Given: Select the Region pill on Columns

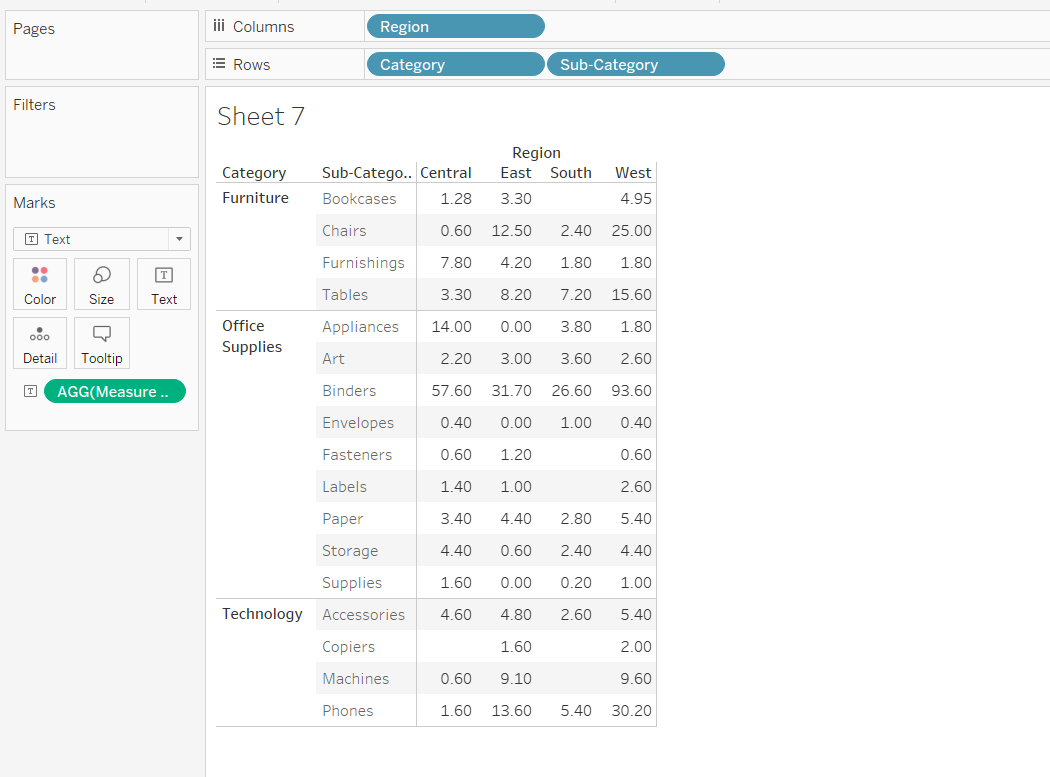Looking at the screenshot, I should click(455, 27).
